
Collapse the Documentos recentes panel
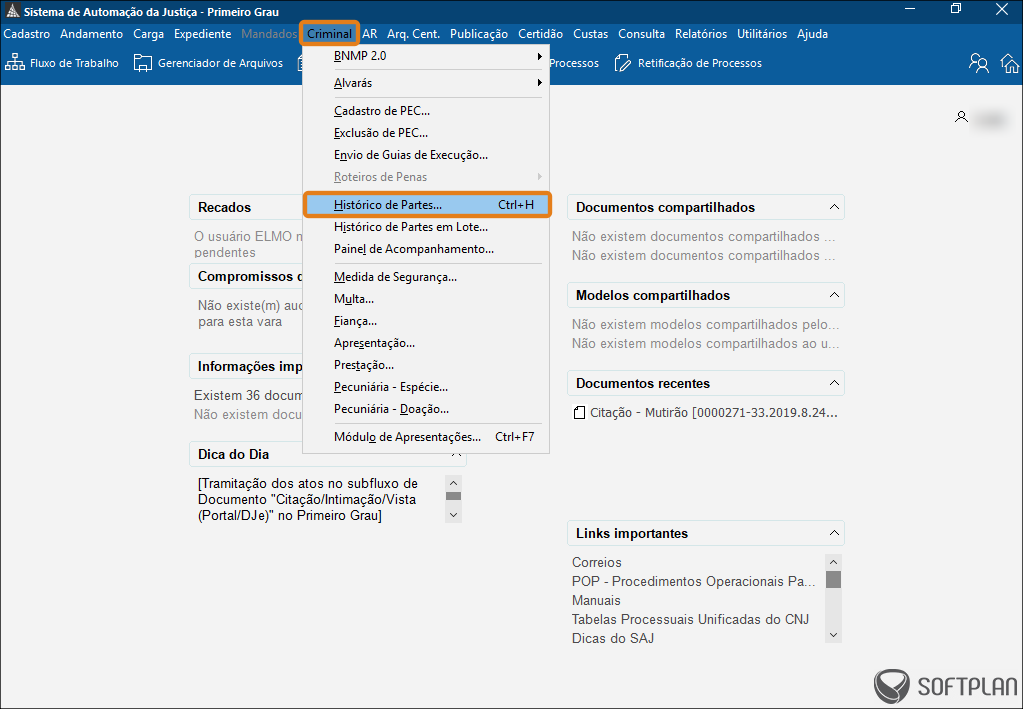click(834, 383)
